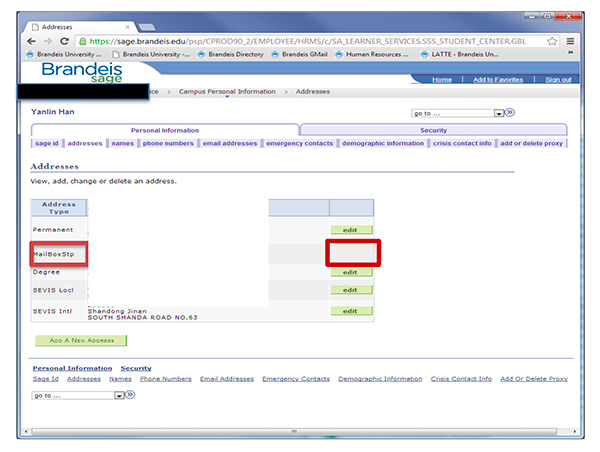Viewport: 600px width, 452px height.
Task: Go back with the browser back arrow
Action: click(31, 41)
